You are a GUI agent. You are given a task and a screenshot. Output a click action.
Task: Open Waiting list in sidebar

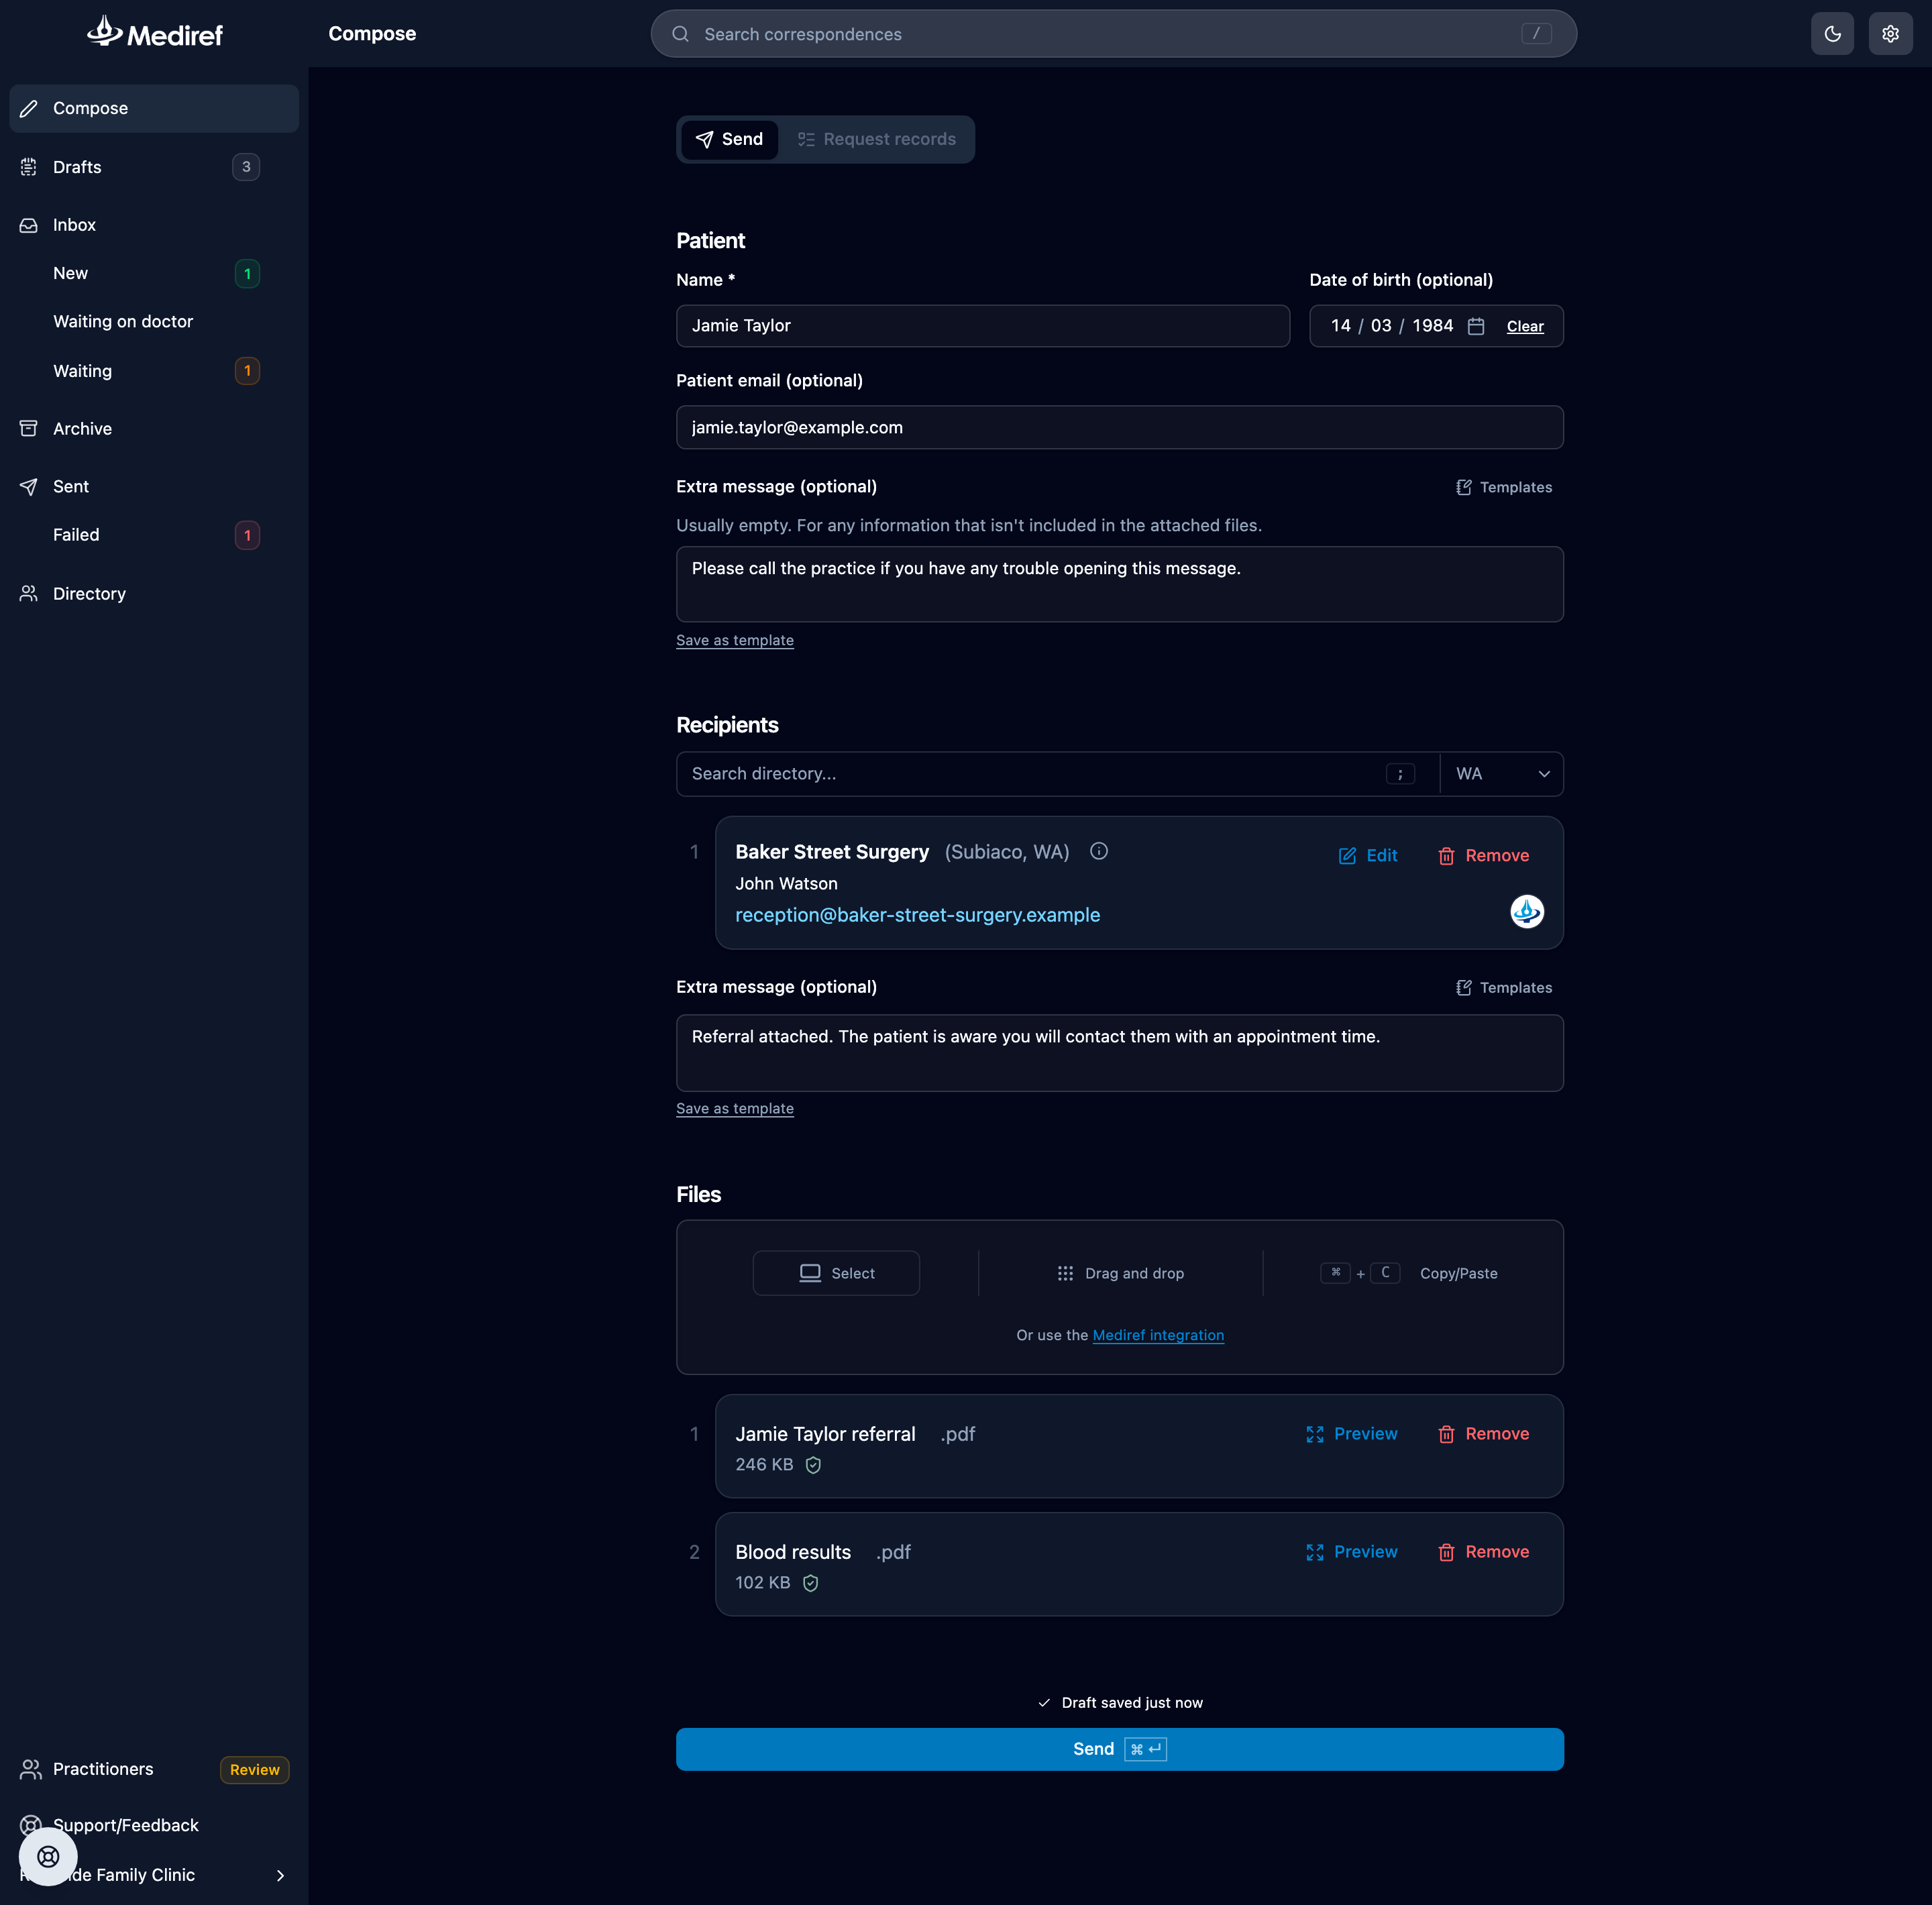coord(154,371)
